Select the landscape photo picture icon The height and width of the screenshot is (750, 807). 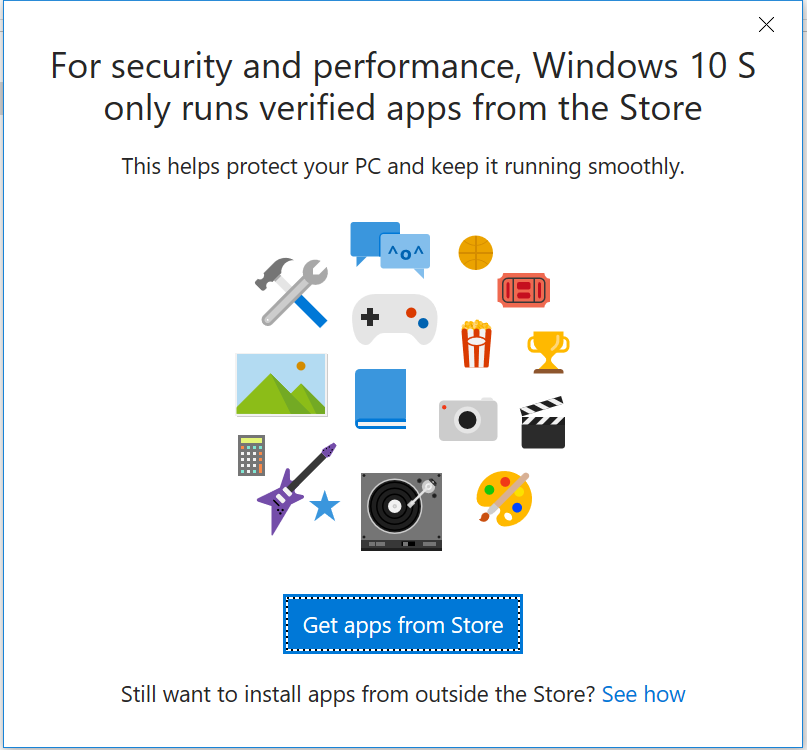point(281,385)
